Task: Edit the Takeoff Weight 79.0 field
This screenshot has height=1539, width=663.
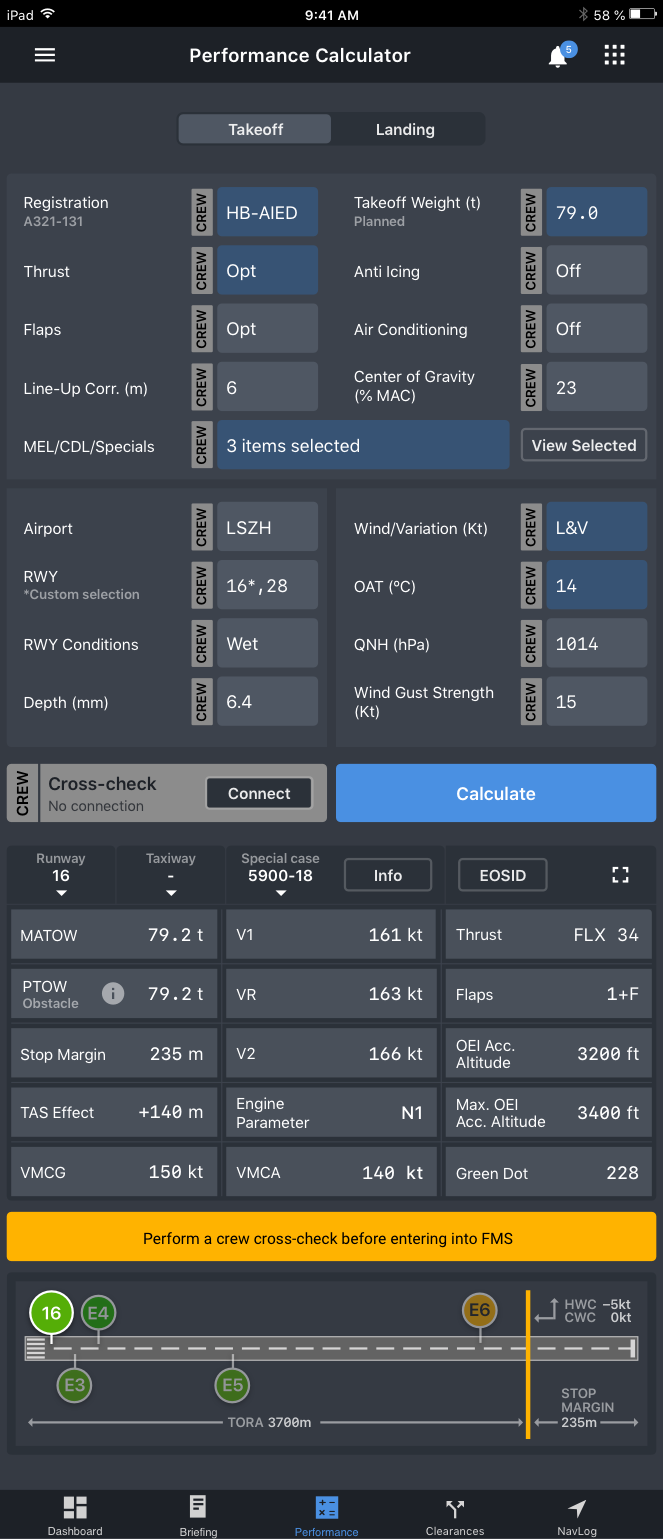Action: [596, 213]
